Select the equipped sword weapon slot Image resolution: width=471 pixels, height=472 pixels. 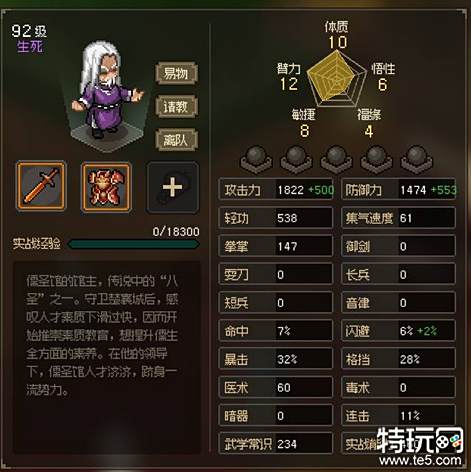pos(41,186)
